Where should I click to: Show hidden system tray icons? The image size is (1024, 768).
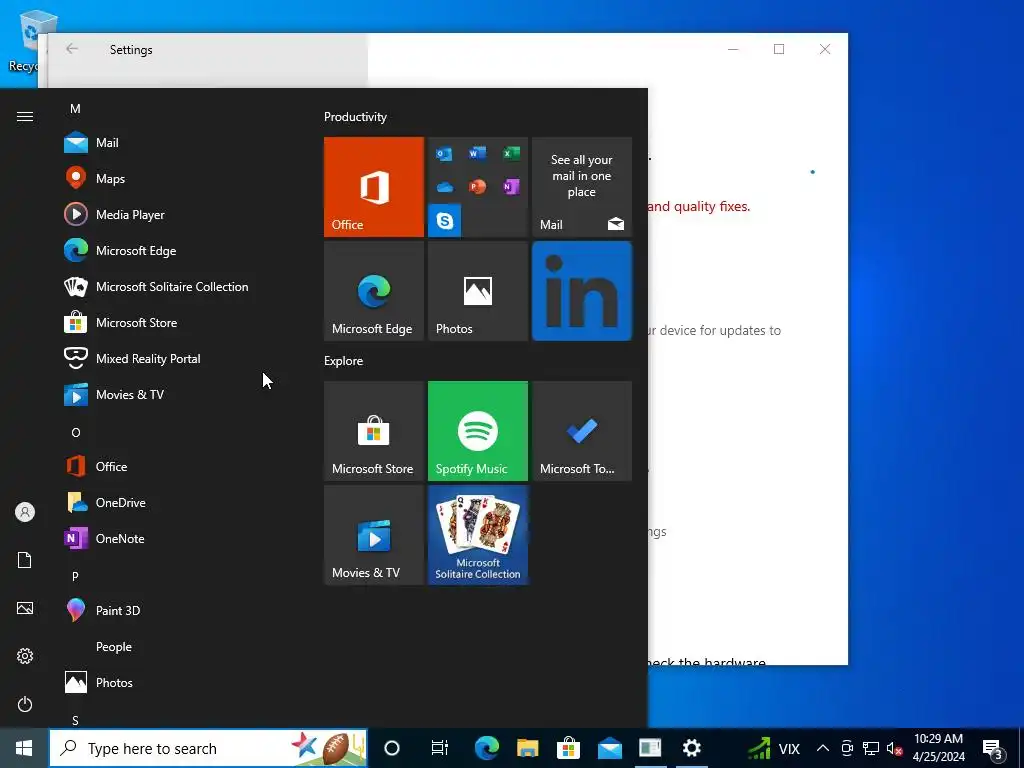pyautogui.click(x=823, y=748)
